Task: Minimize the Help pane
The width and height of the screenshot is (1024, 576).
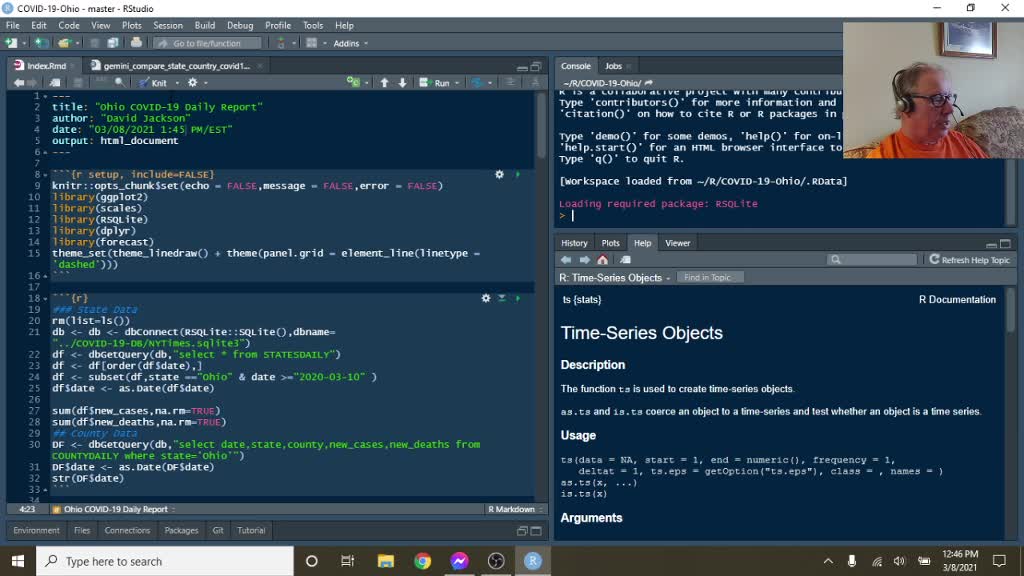Action: 991,244
